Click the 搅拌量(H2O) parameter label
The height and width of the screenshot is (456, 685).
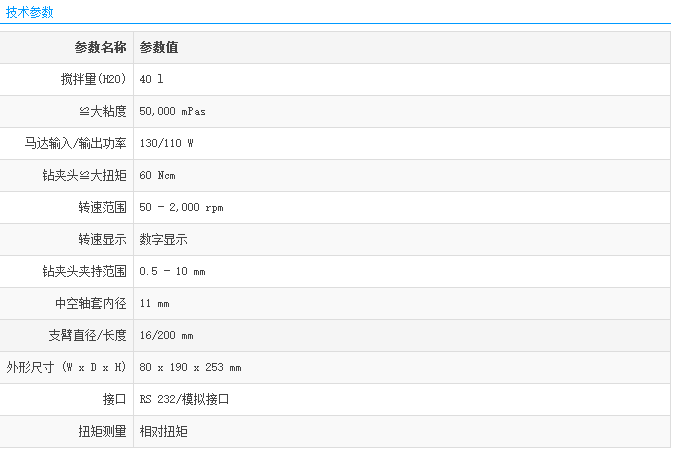[93, 79]
